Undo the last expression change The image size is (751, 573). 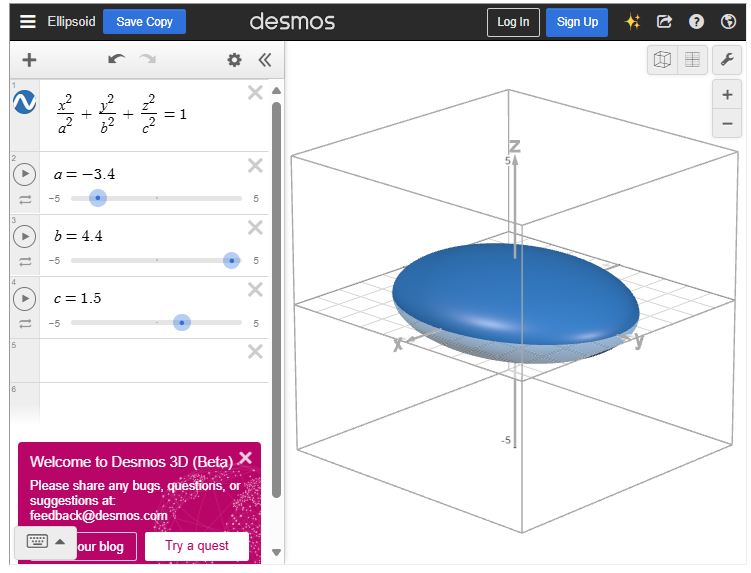click(117, 60)
